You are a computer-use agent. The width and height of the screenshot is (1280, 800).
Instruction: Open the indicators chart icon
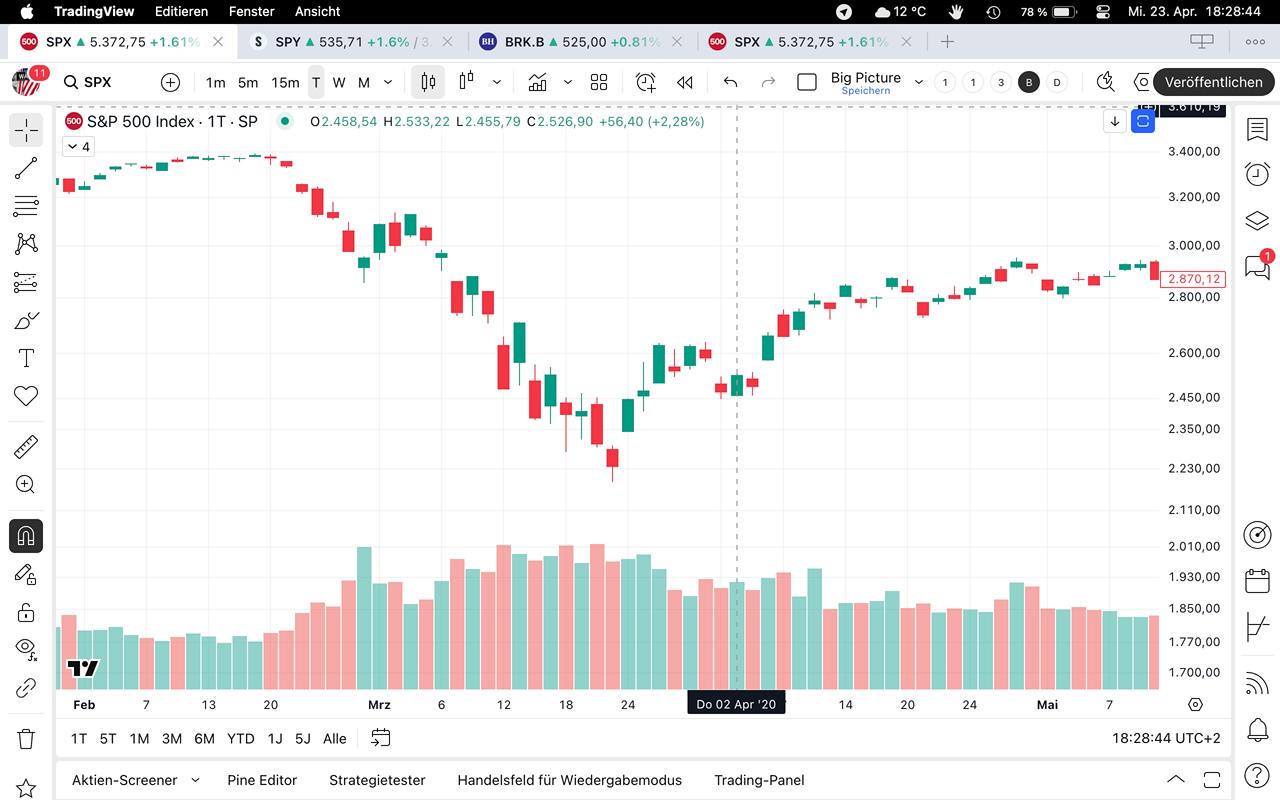pos(538,82)
